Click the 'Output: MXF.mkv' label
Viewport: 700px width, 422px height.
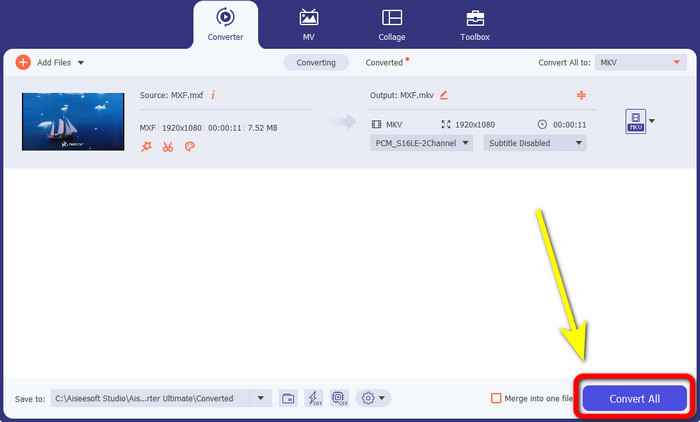pos(402,95)
